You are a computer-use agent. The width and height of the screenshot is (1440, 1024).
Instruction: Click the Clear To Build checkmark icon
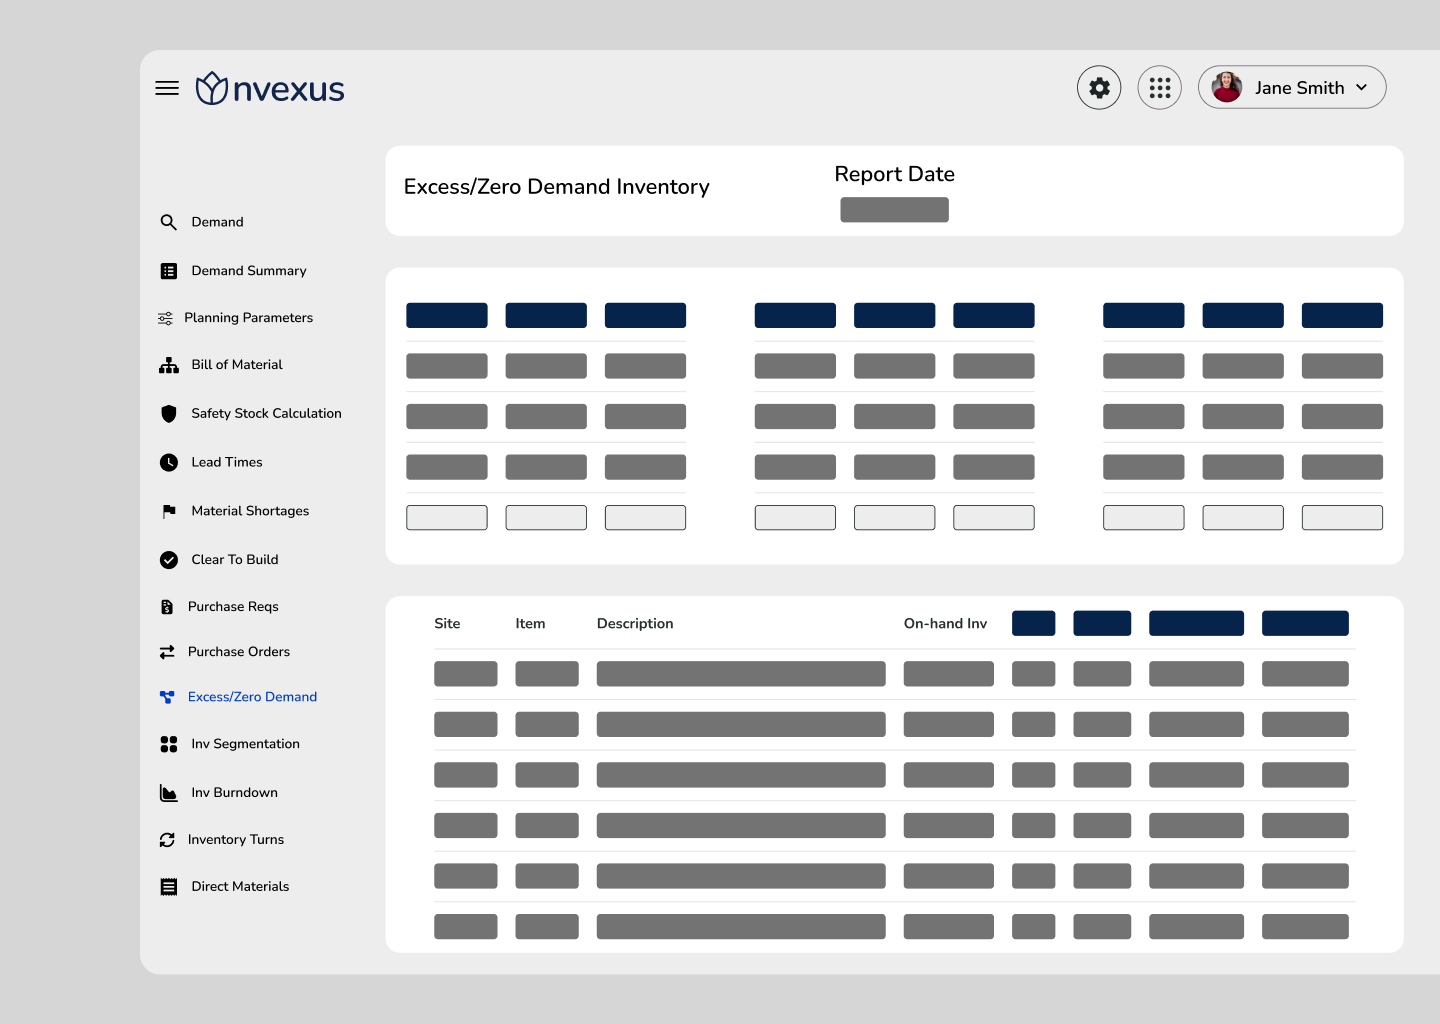169,560
